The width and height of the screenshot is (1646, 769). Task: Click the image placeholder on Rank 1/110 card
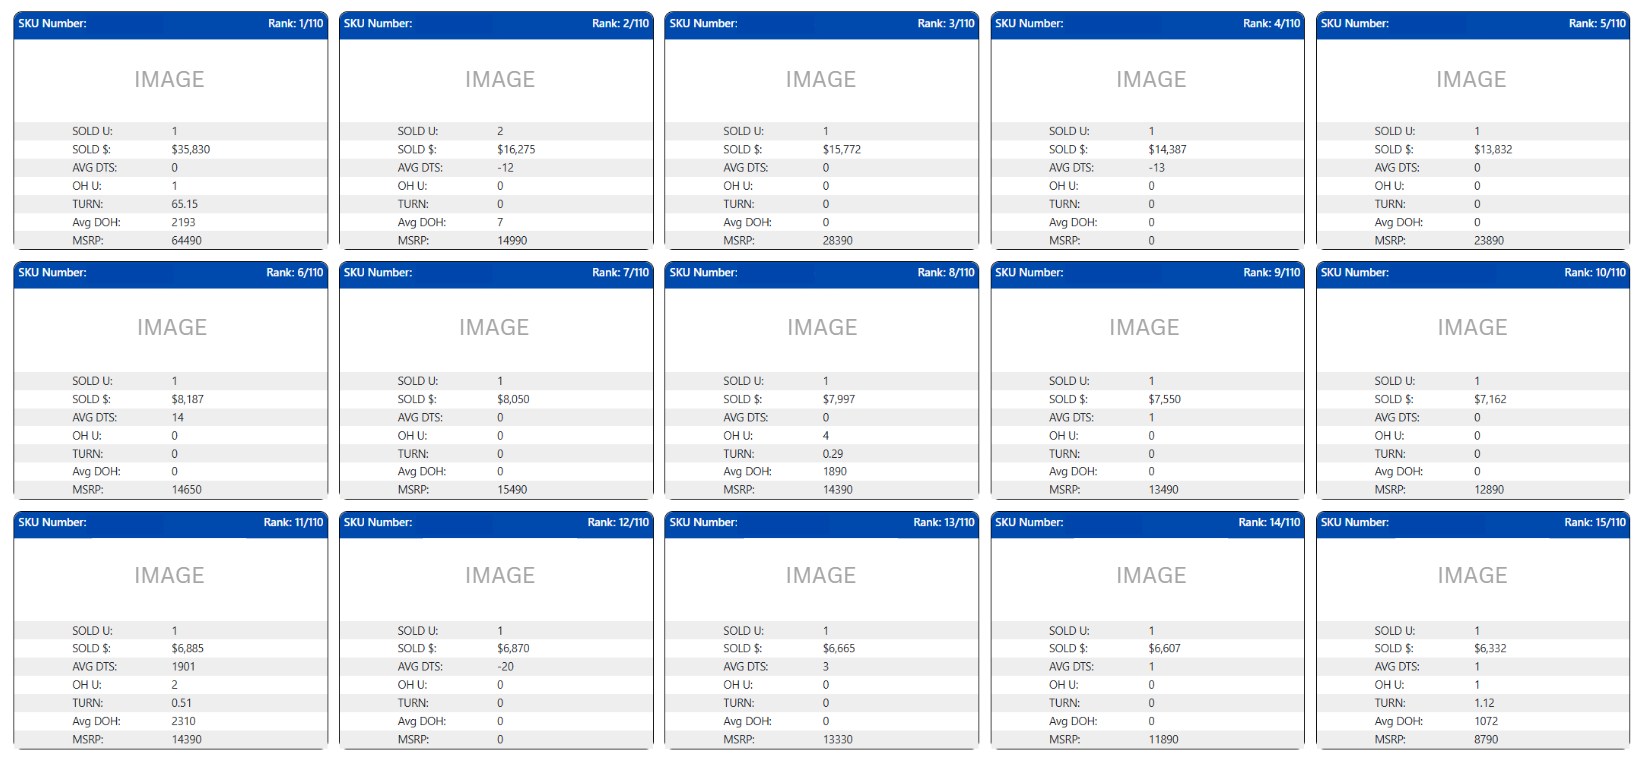pyautogui.click(x=169, y=80)
